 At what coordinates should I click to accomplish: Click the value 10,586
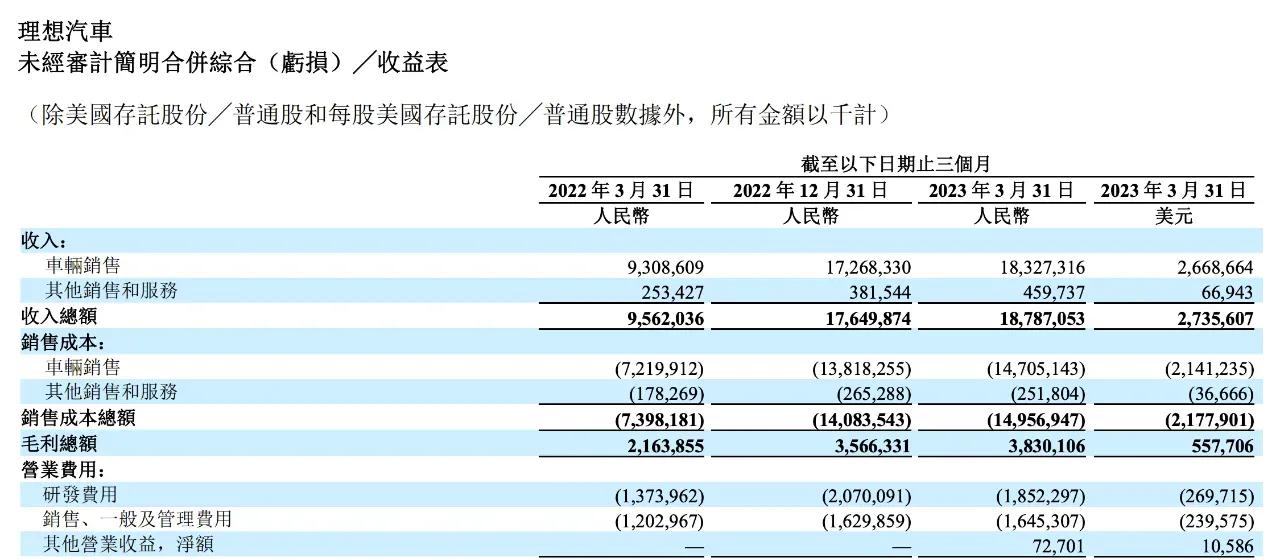coord(1226,547)
